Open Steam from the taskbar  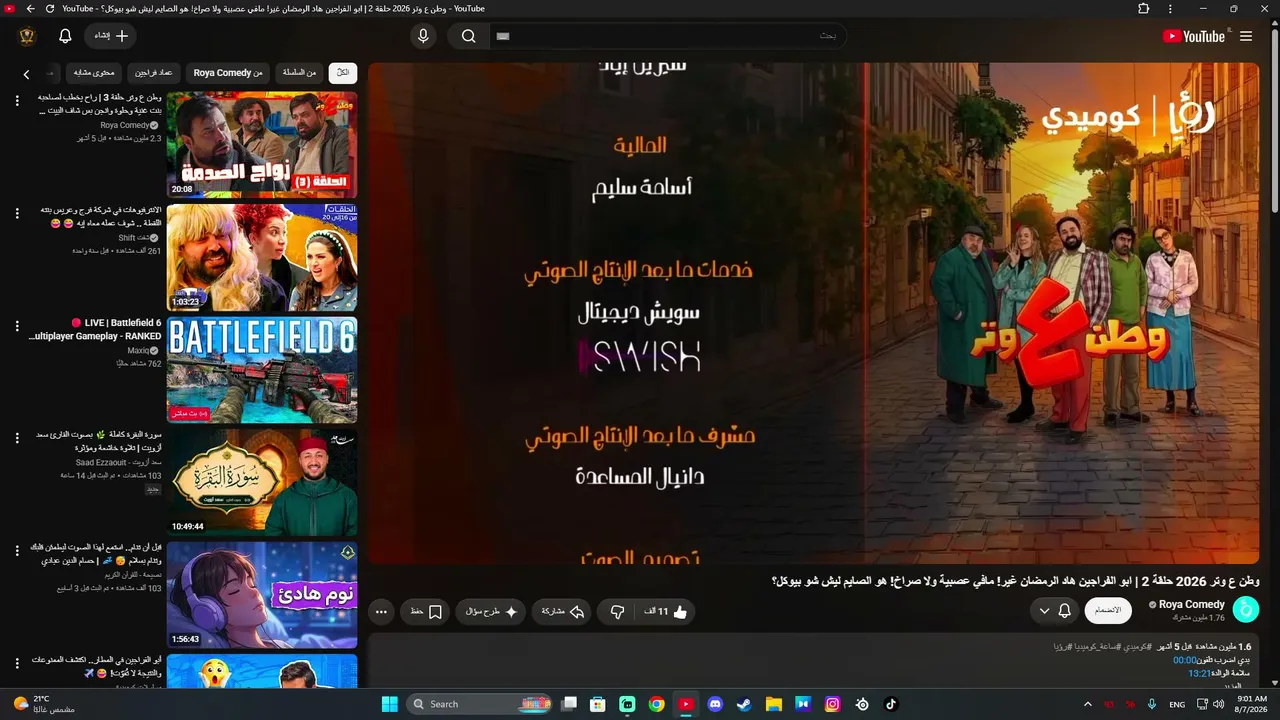pos(744,704)
